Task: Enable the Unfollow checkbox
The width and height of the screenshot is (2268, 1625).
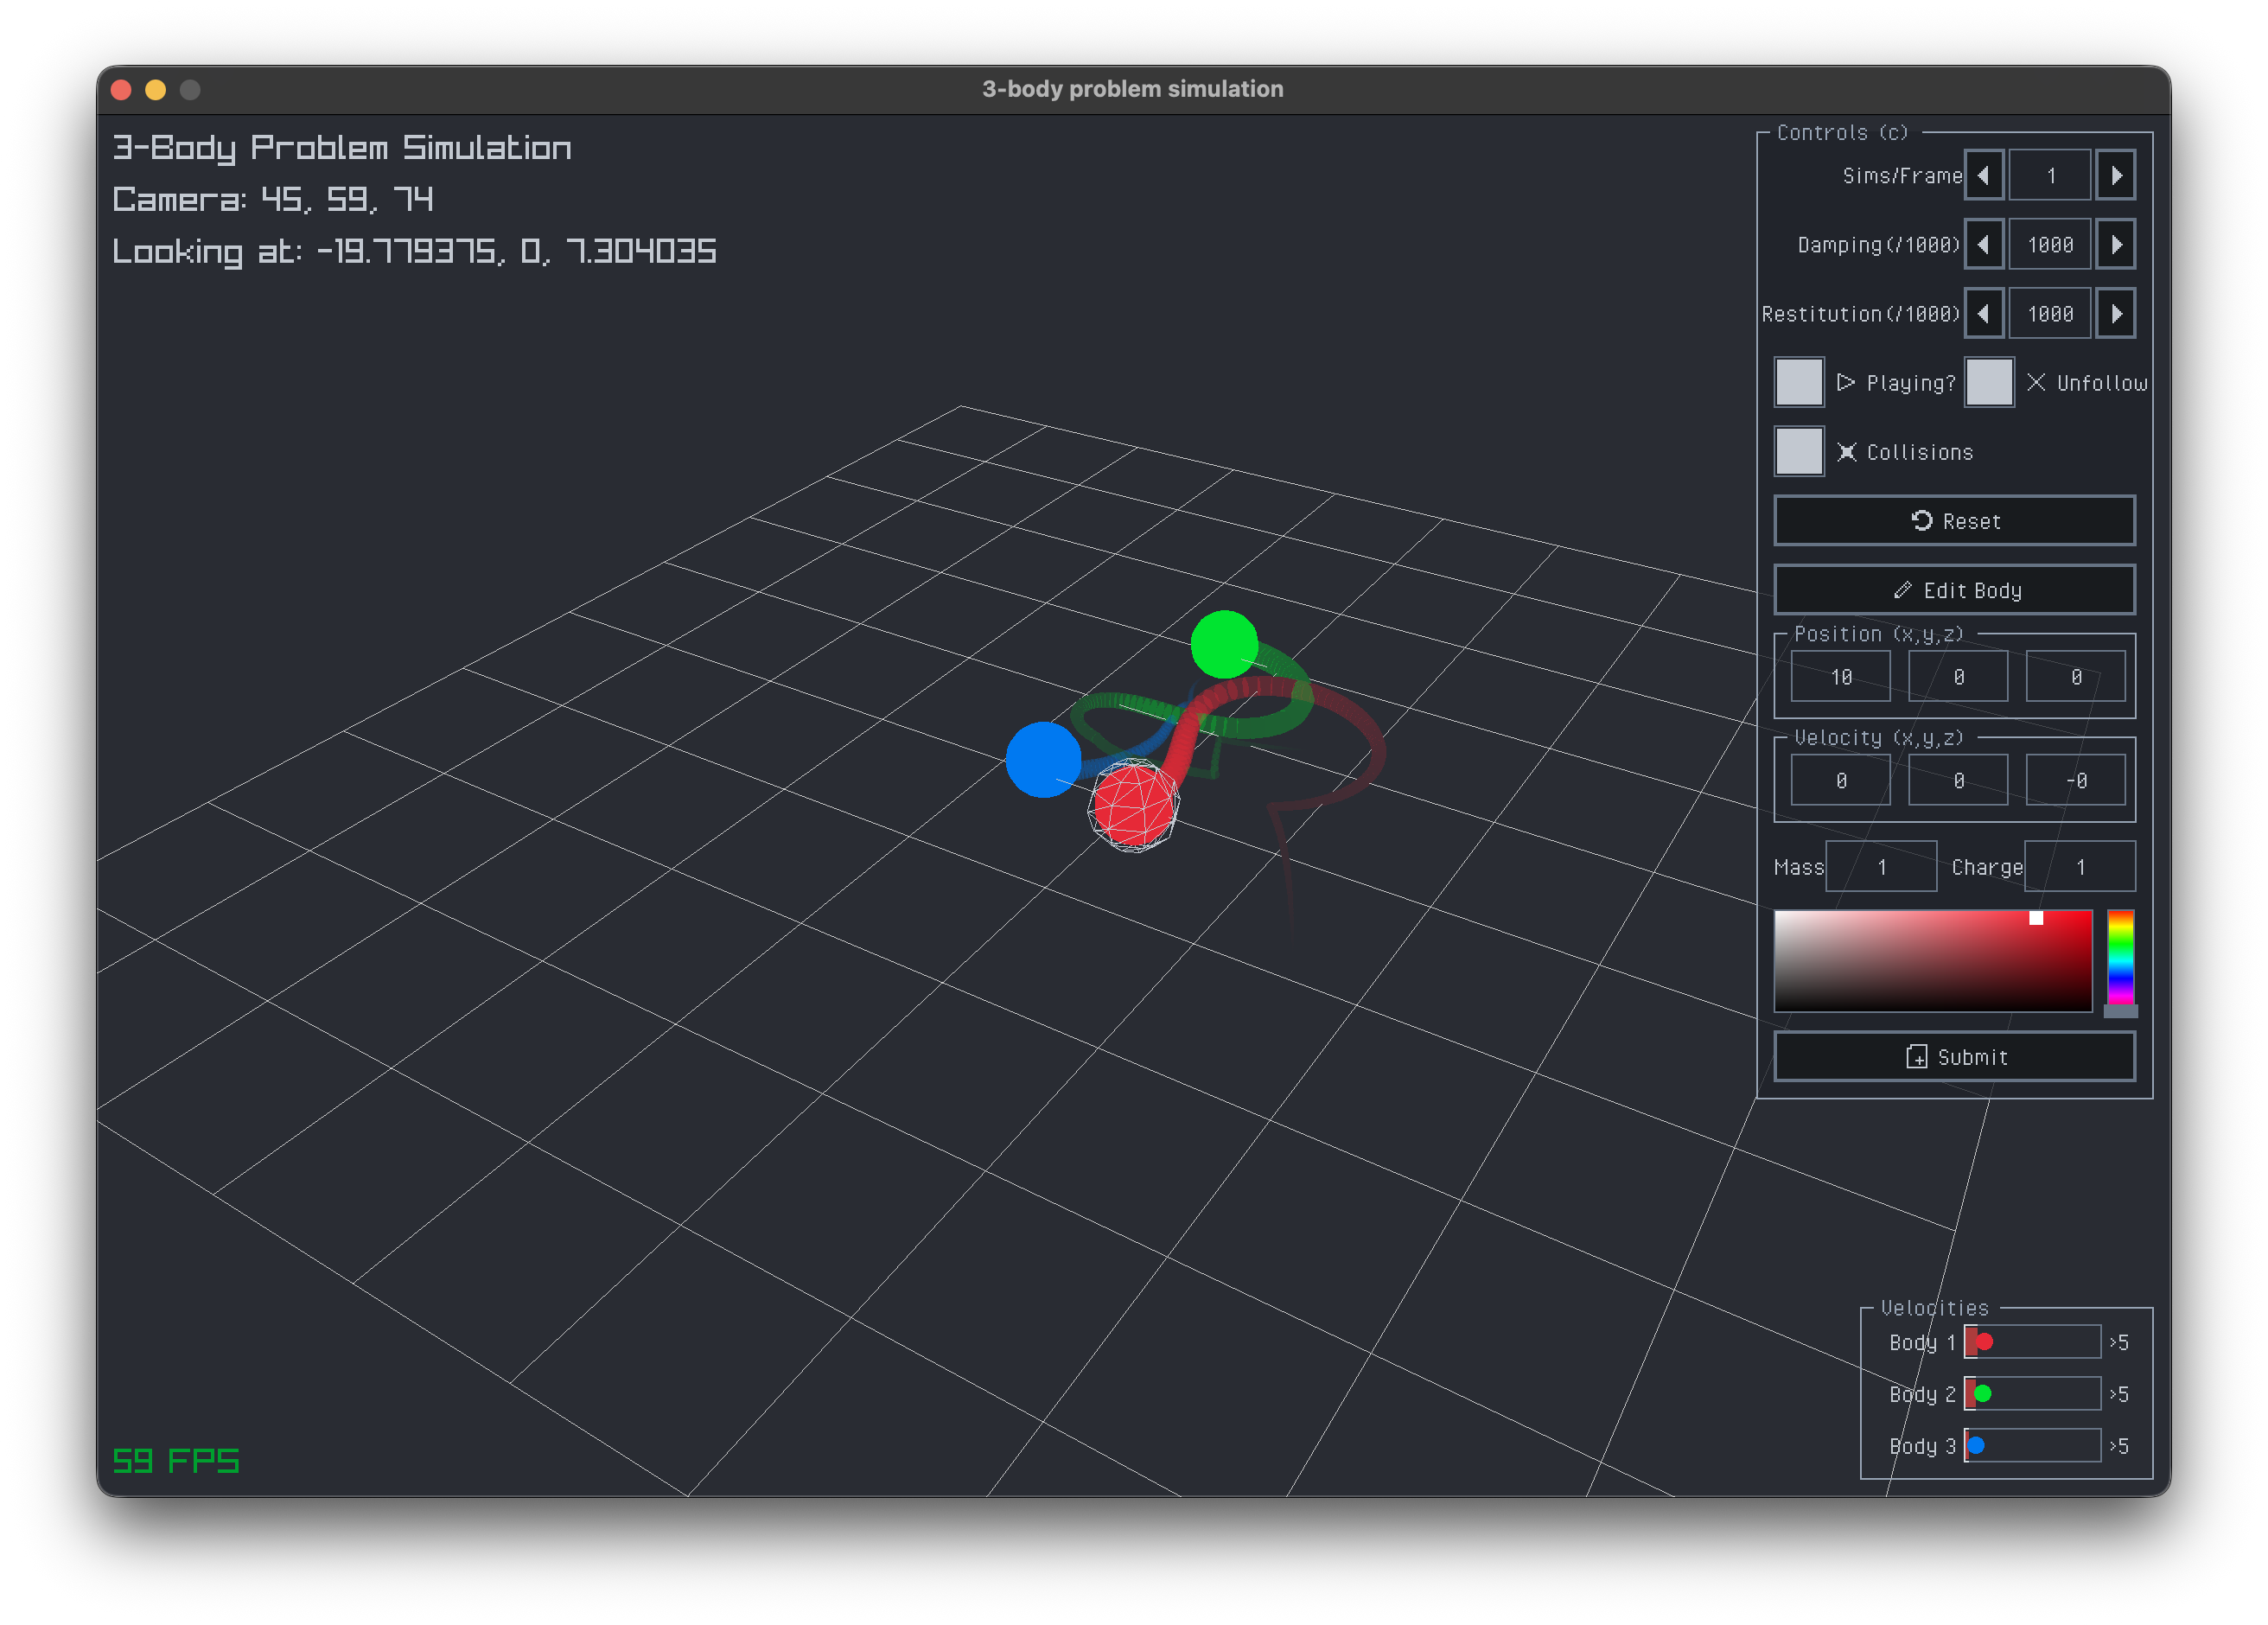Action: [1989, 382]
